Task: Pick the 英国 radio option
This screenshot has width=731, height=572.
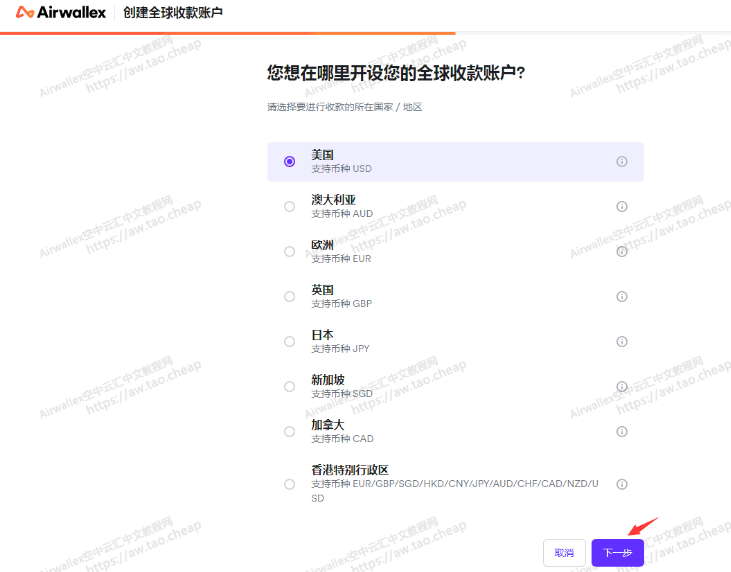Action: click(x=290, y=297)
